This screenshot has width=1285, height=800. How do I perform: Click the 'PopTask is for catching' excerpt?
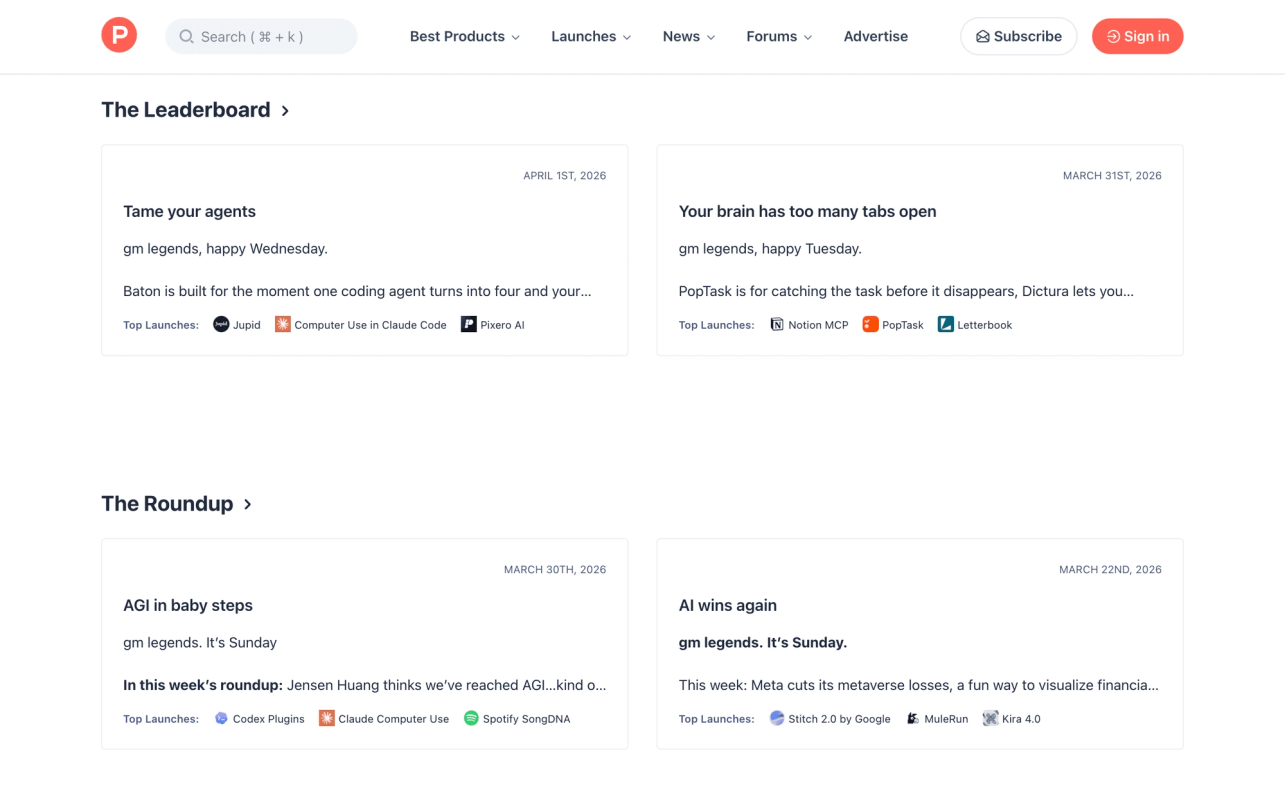[x=906, y=291]
